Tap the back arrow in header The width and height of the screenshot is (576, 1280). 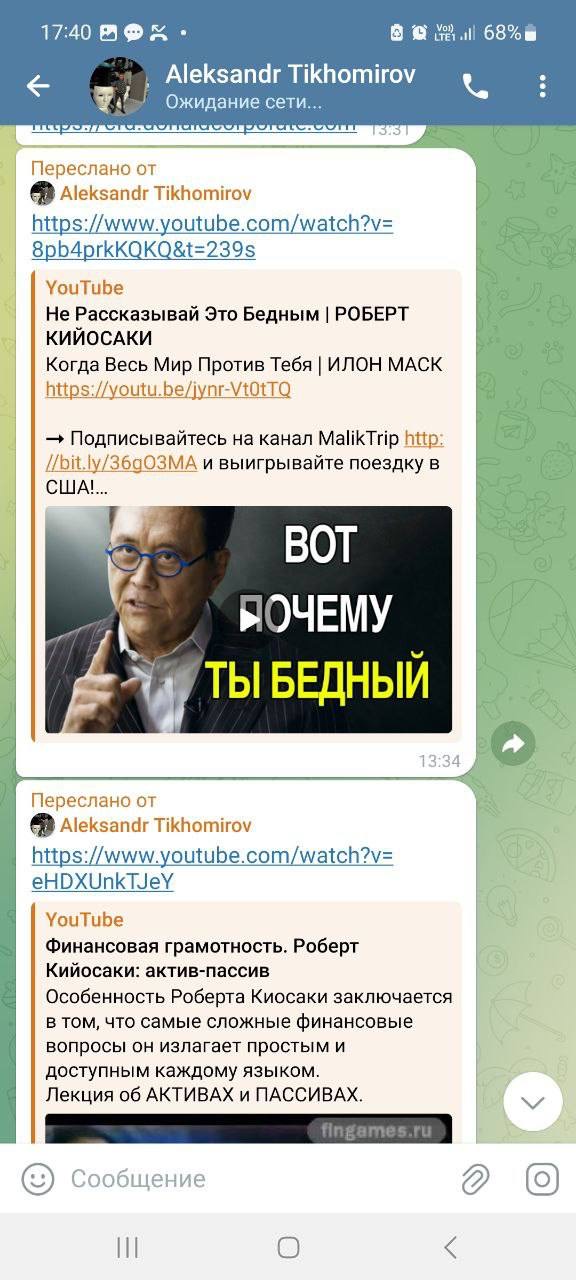(x=38, y=86)
